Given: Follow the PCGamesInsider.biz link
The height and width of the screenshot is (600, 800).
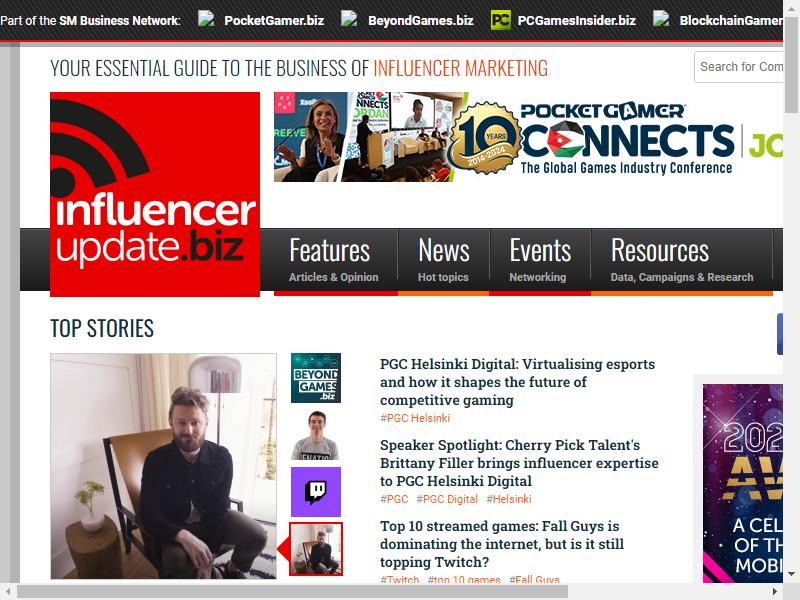Looking at the screenshot, I should (x=577, y=20).
